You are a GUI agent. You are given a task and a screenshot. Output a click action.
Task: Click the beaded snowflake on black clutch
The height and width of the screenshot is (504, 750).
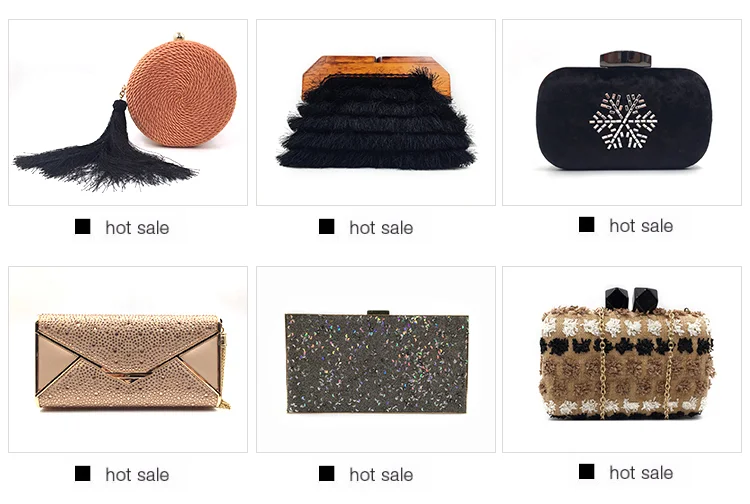pos(623,121)
